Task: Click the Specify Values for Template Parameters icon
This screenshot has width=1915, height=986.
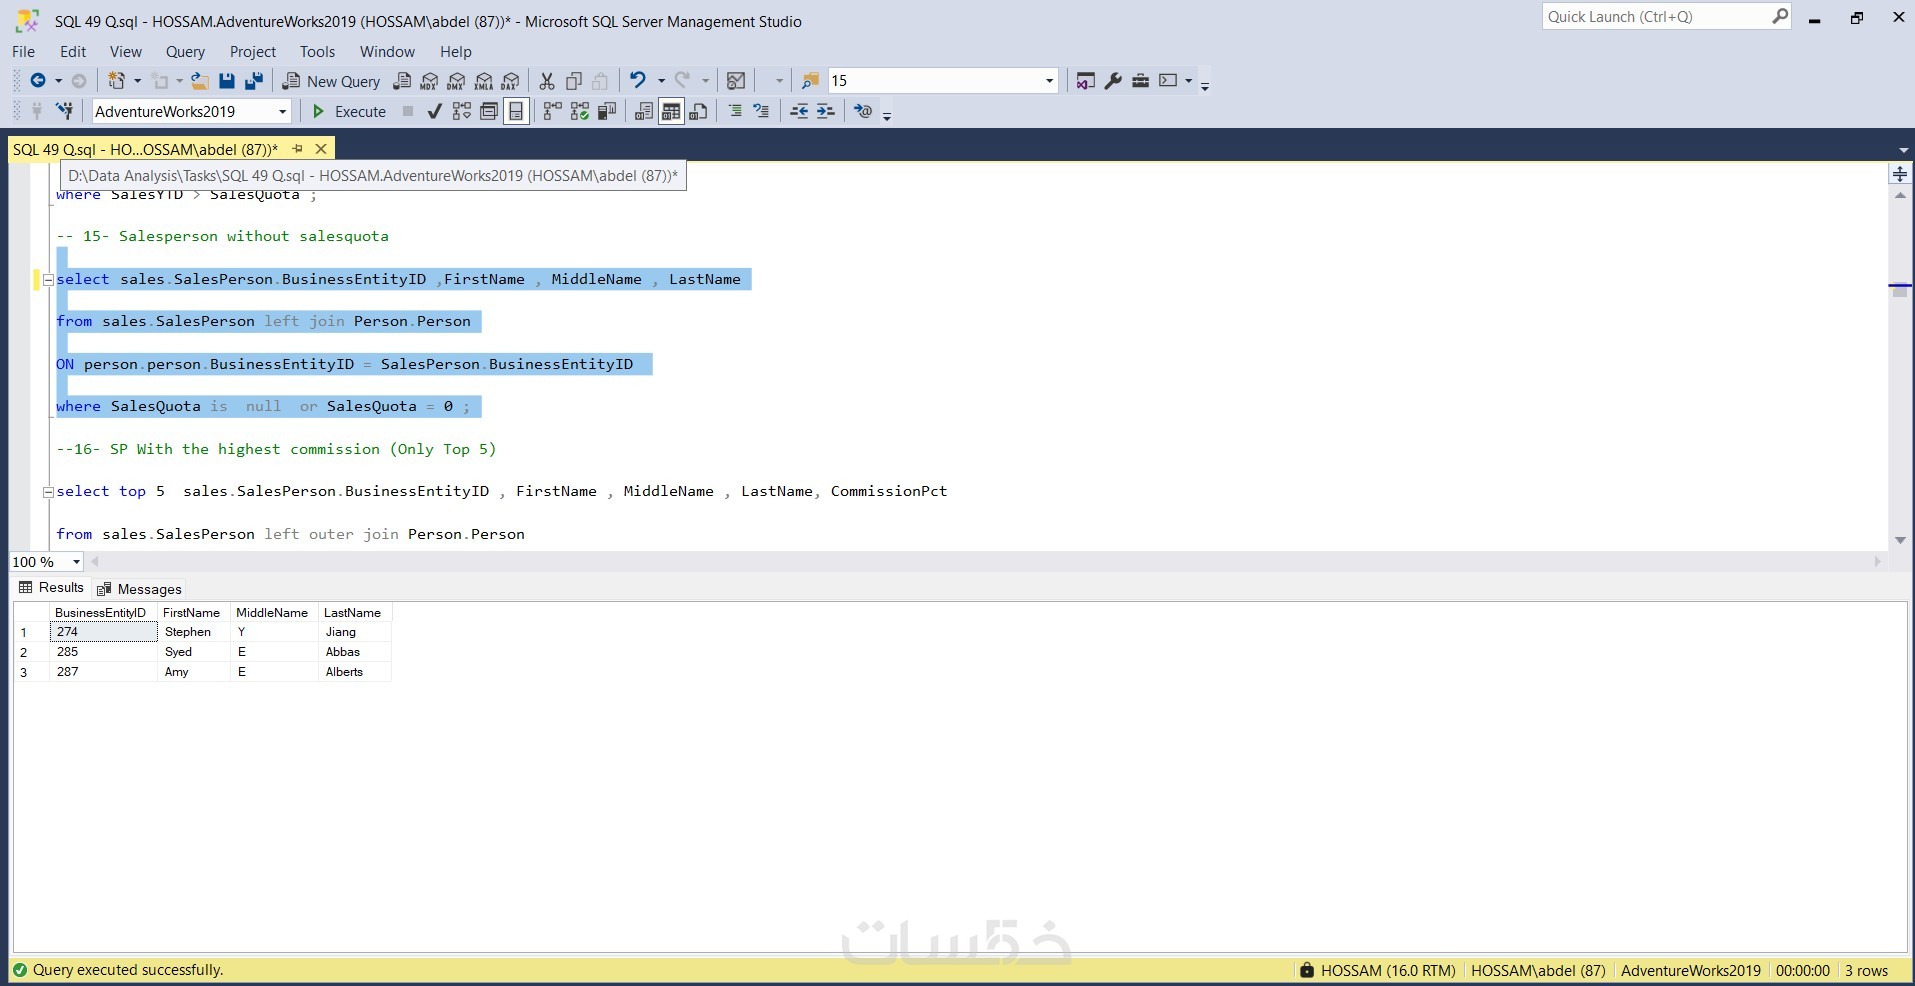Action: click(863, 111)
